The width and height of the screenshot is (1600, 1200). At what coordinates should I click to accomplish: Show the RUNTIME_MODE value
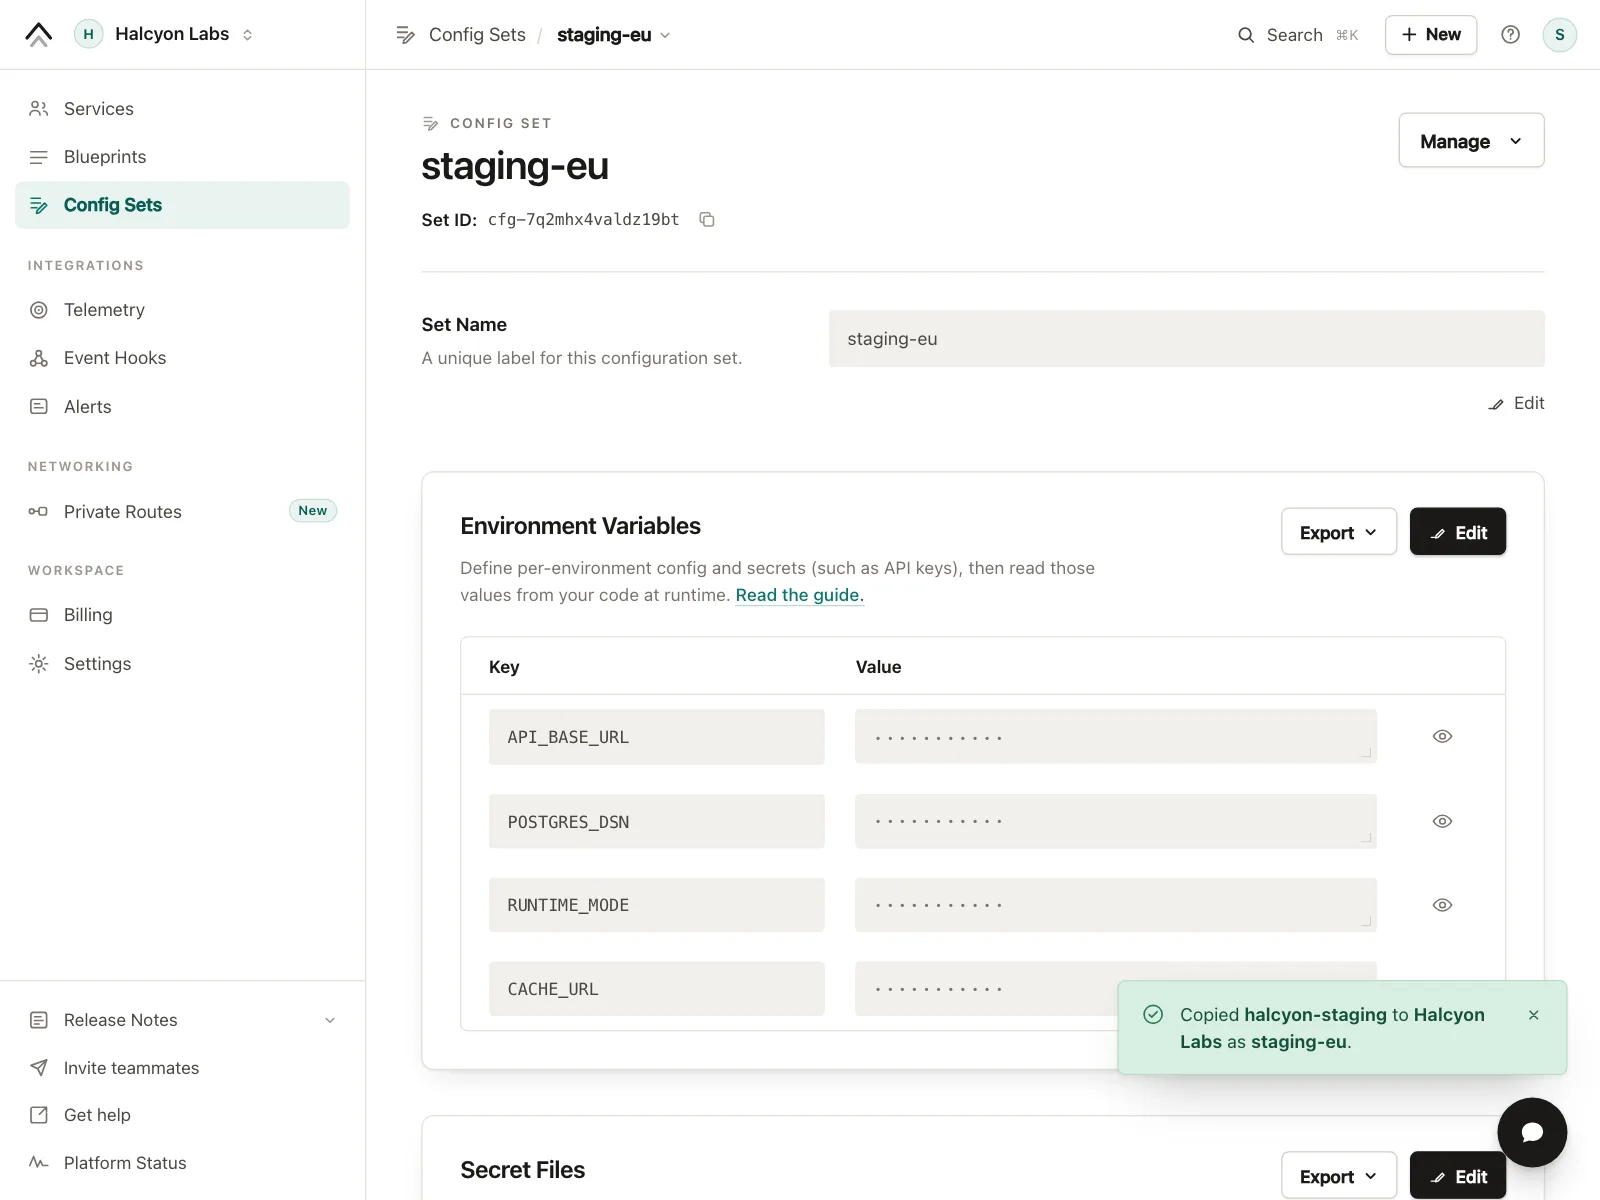(x=1442, y=905)
